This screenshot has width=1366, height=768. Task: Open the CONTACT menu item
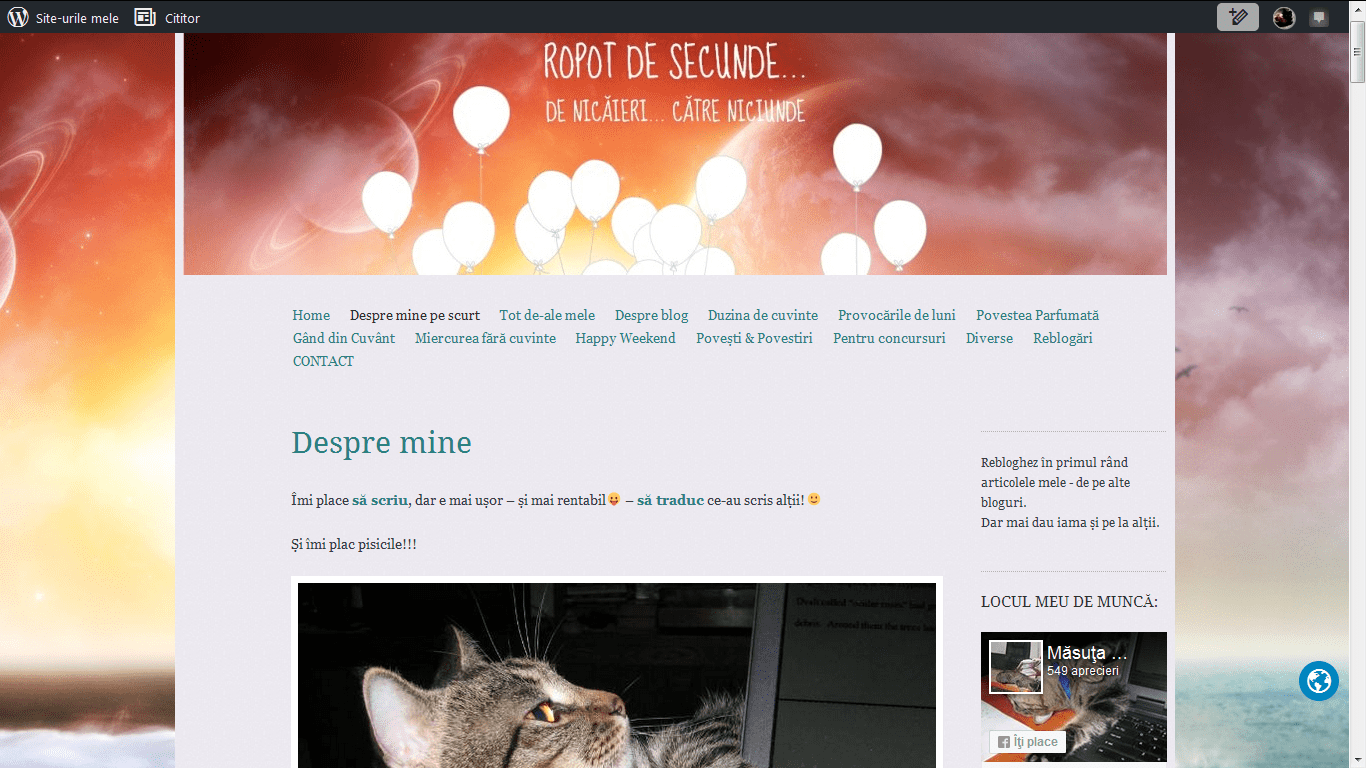pos(323,361)
